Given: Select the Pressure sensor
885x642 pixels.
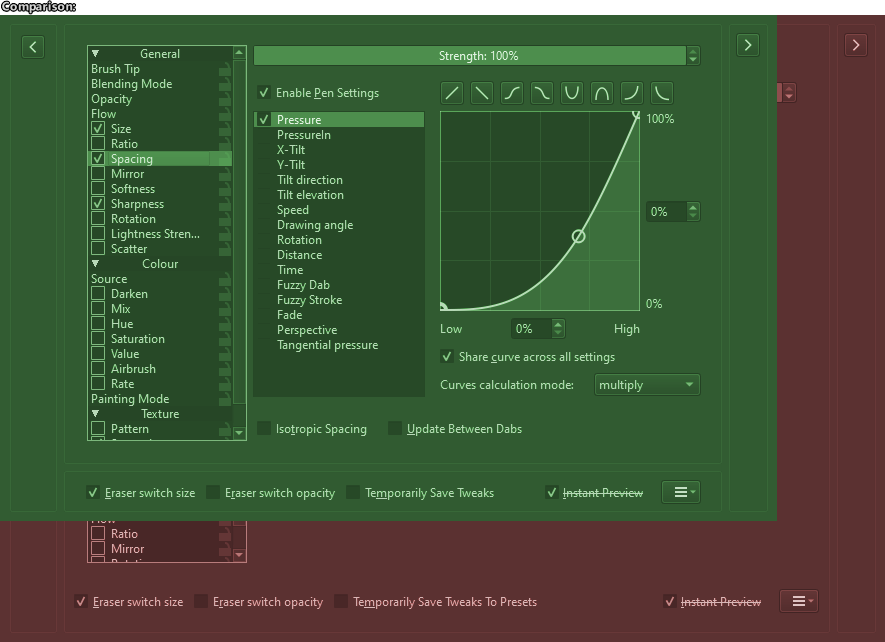Looking at the screenshot, I should click(339, 120).
